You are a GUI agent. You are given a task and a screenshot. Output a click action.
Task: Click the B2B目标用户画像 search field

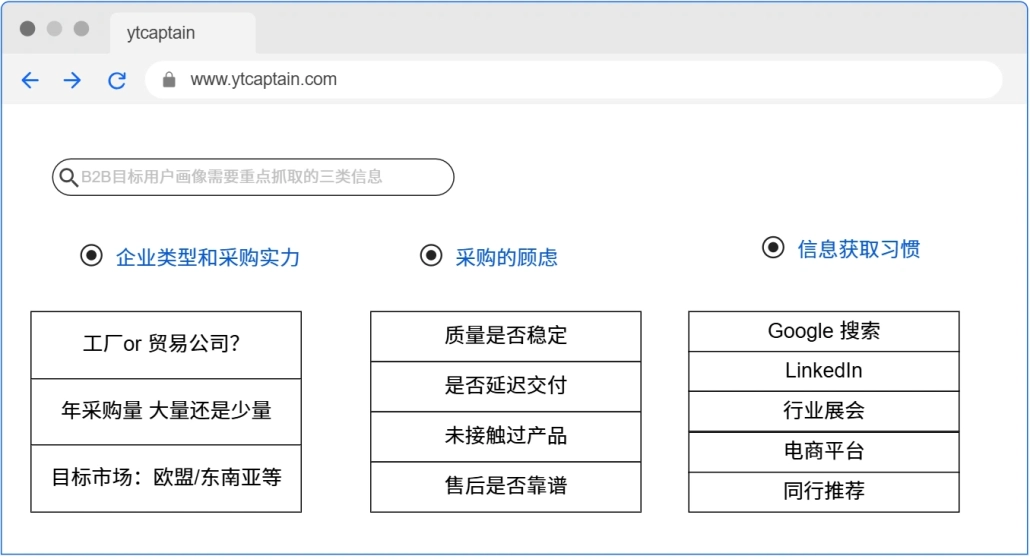260,177
